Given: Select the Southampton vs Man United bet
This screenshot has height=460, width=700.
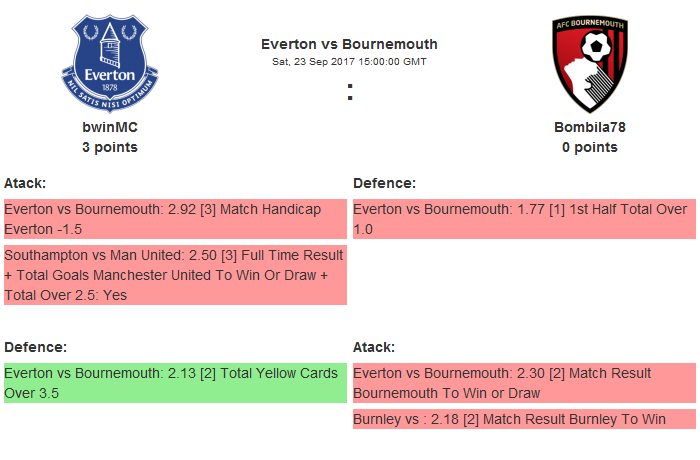Looking at the screenshot, I should click(174, 275).
